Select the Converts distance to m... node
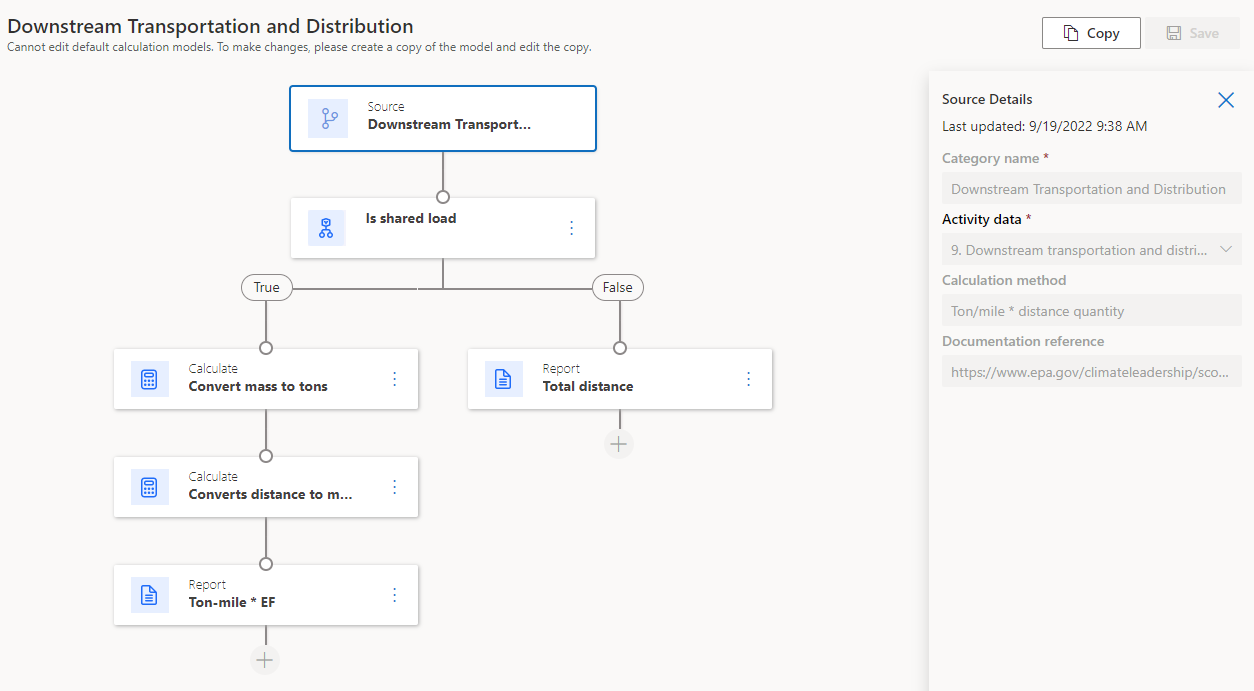 [x=266, y=487]
